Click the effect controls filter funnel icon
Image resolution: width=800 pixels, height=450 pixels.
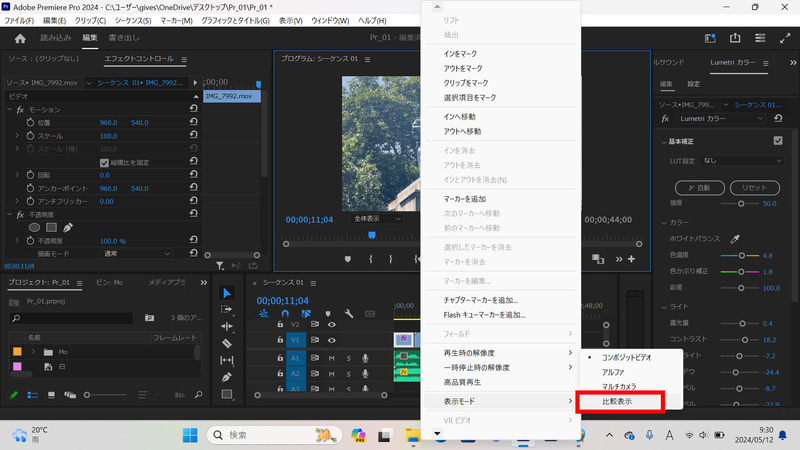(x=219, y=266)
